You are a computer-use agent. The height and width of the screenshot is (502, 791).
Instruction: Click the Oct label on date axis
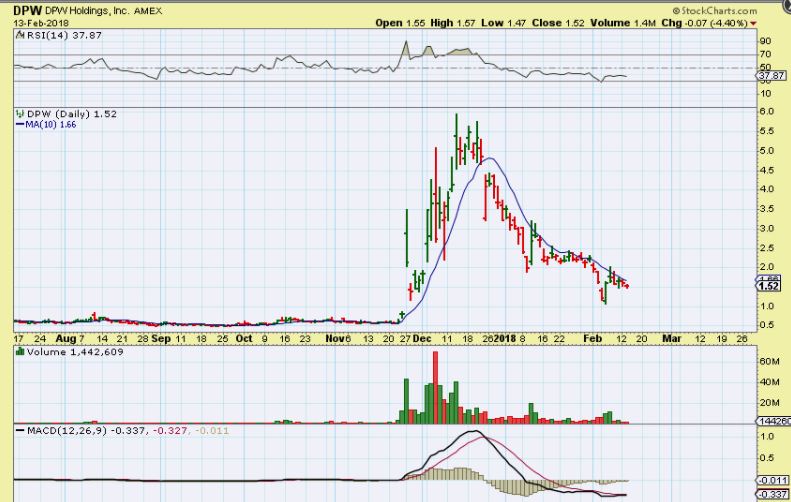click(x=244, y=339)
